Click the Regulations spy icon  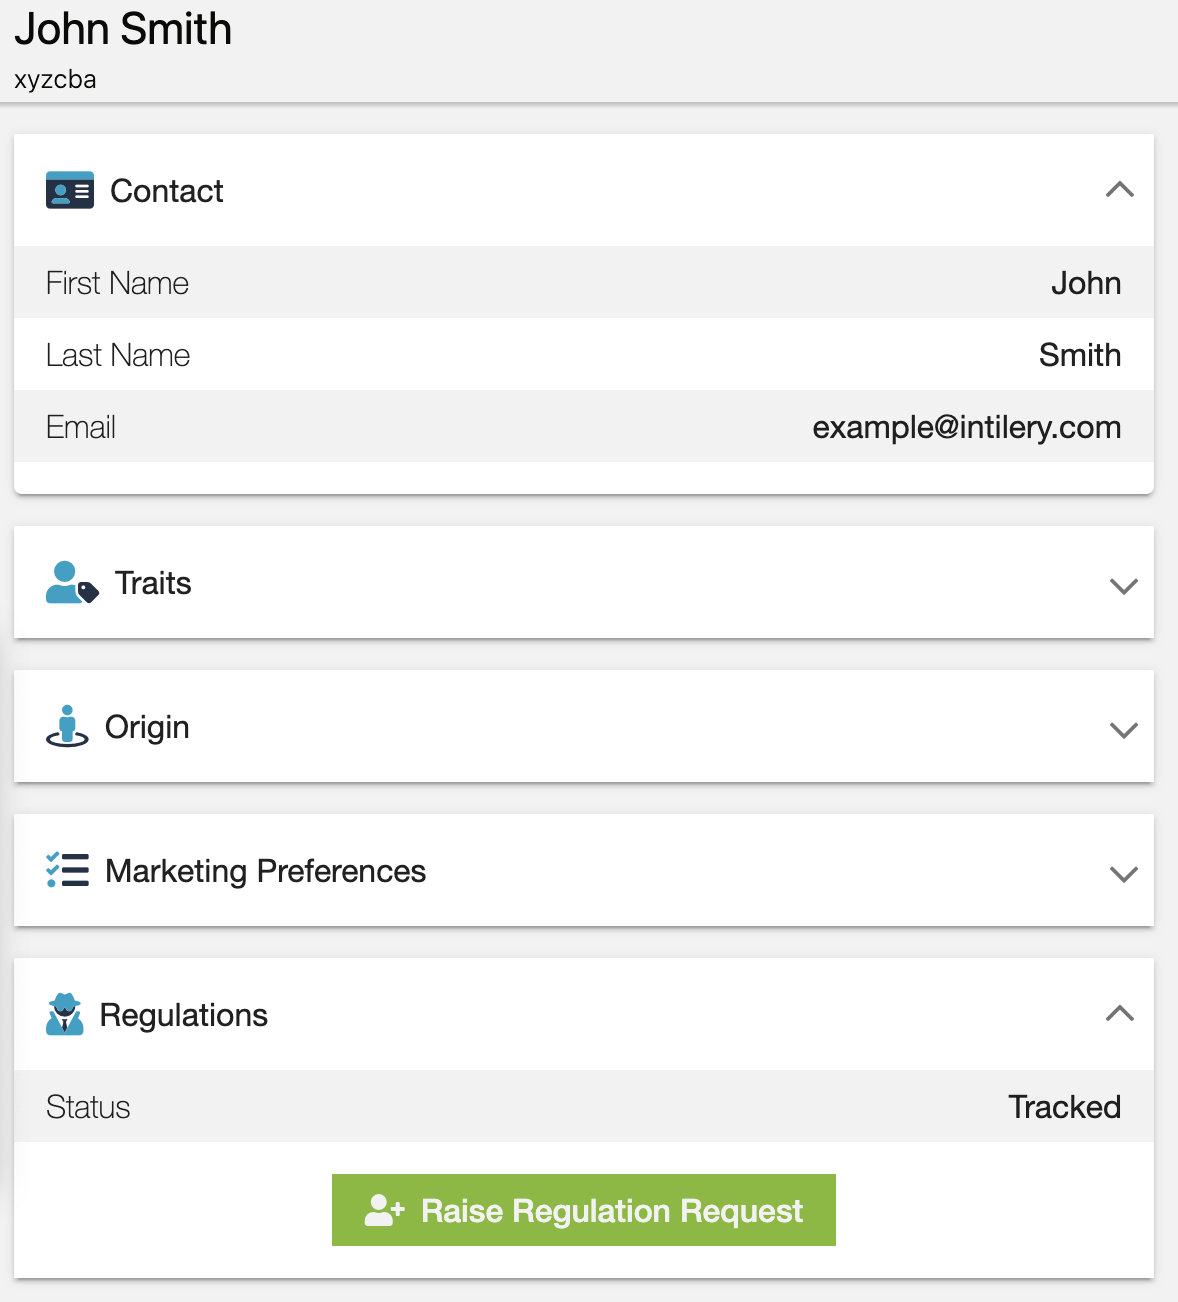coord(65,1014)
